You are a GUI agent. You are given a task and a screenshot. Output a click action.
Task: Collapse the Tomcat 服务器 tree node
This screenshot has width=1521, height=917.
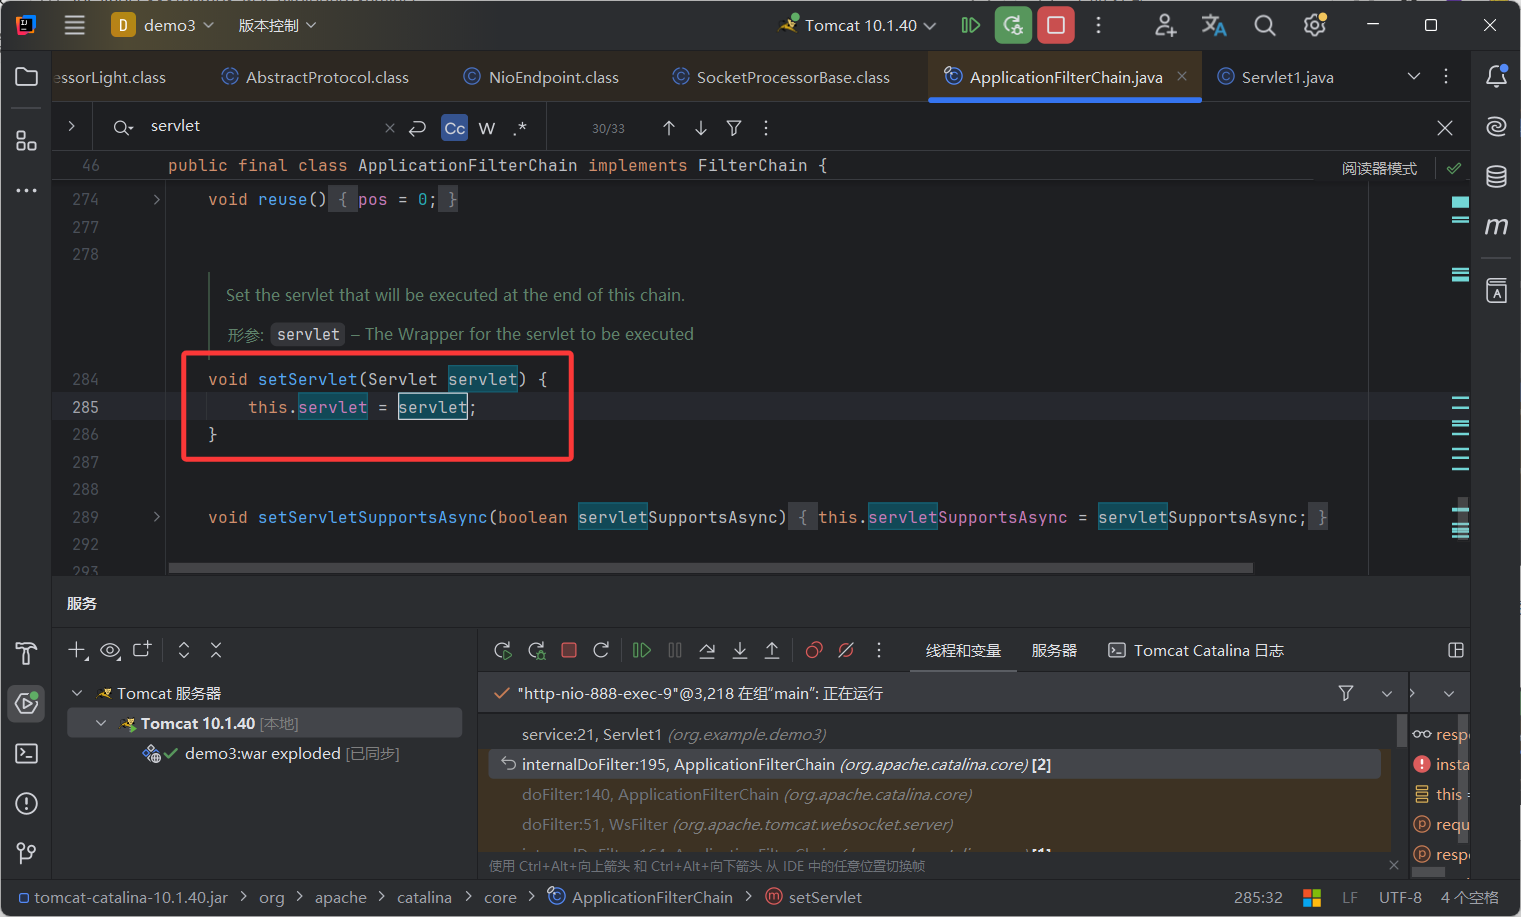(x=77, y=693)
